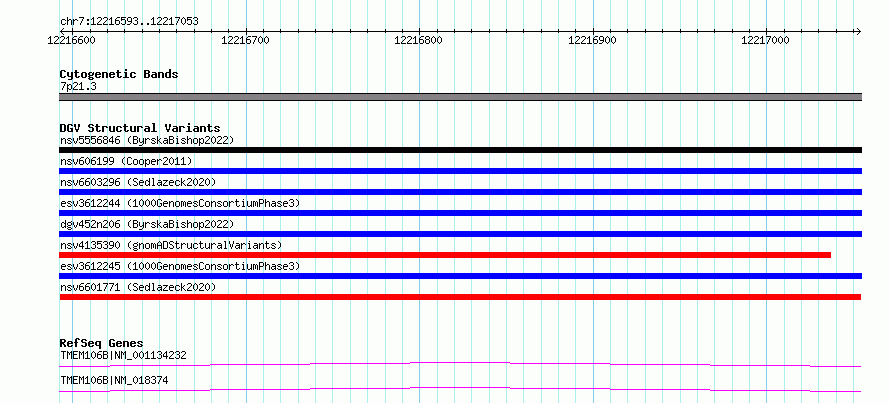The height and width of the screenshot is (403, 890).
Task: Select the red nsv4135390 variant bar
Action: click(445, 255)
